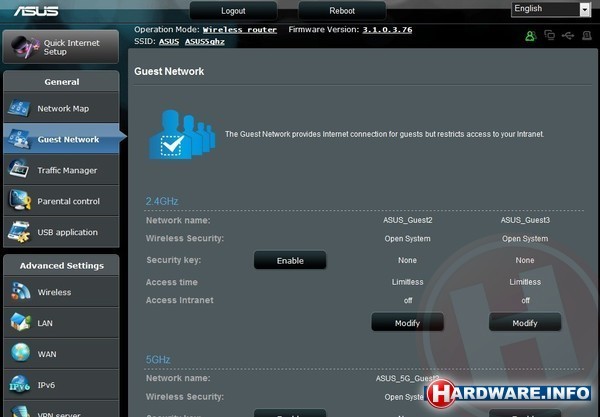
Task: Click the printer status icon at top right
Action: [x=587, y=36]
